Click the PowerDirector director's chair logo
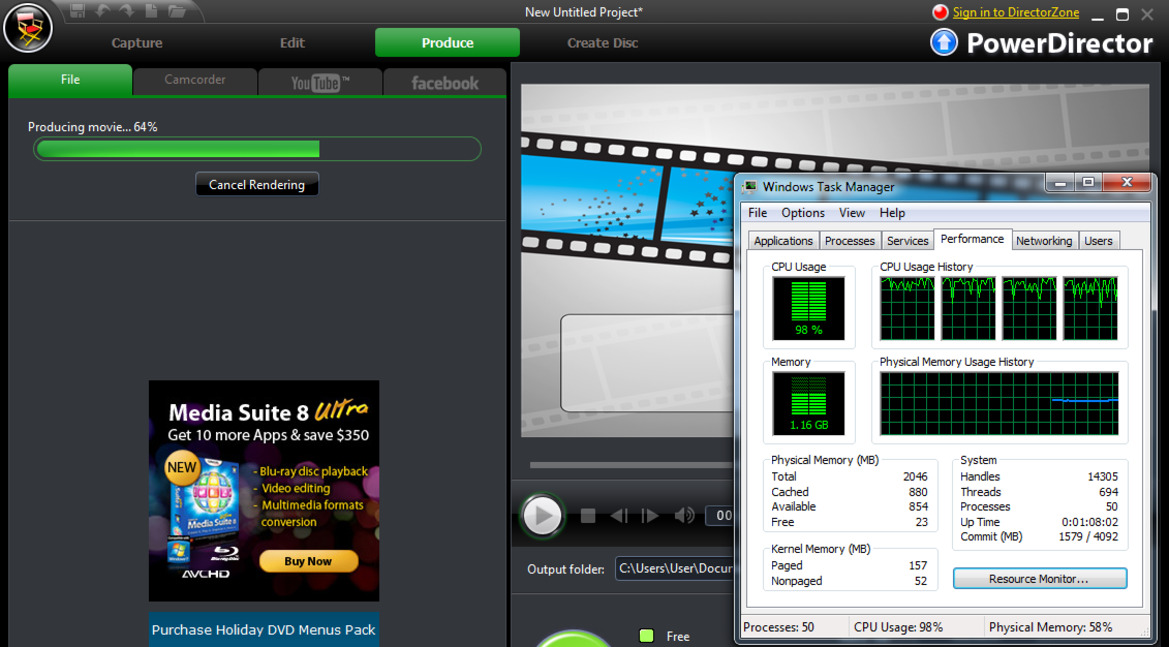 click(28, 28)
